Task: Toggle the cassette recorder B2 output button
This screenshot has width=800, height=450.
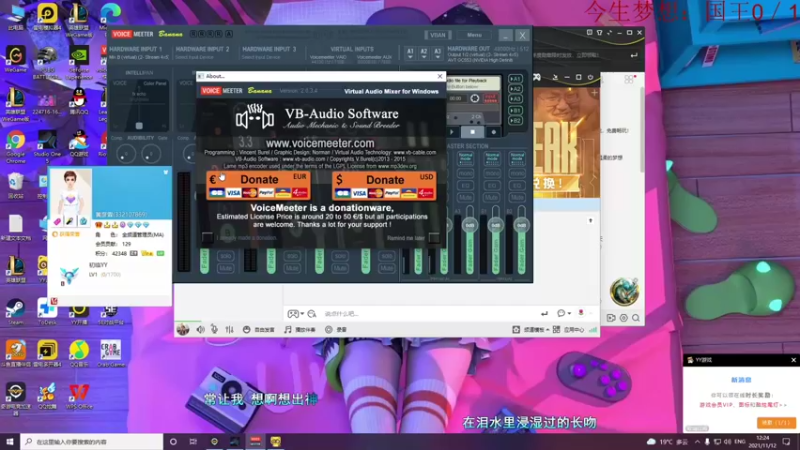Action: click(x=515, y=120)
